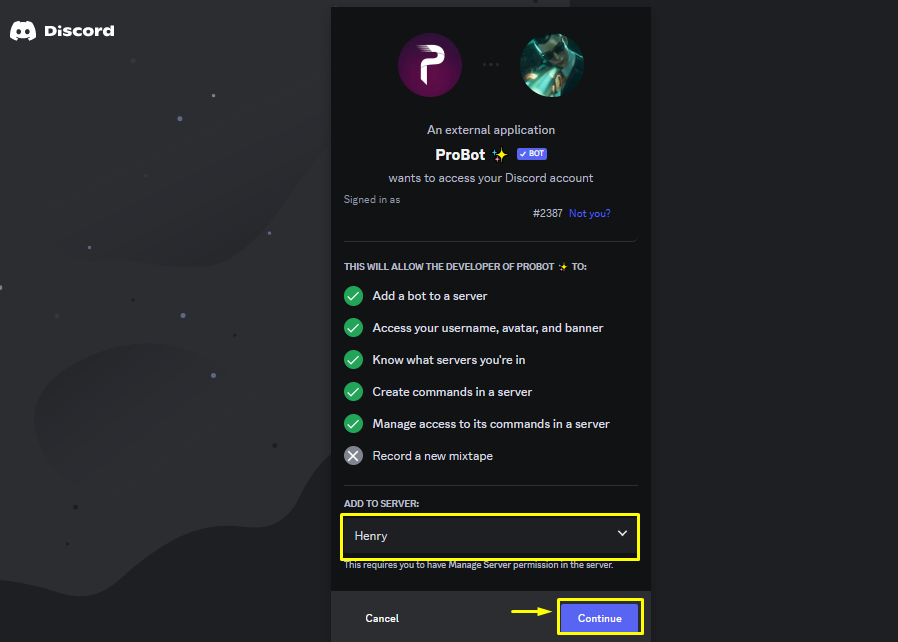Image resolution: width=898 pixels, height=642 pixels.
Task: Click the Continue button
Action: (600, 618)
